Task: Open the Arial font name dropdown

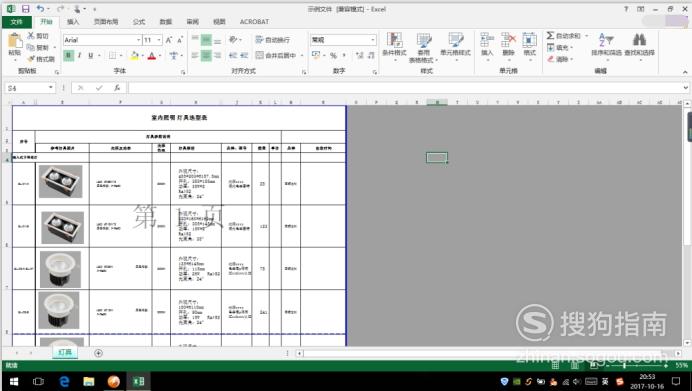Action: pyautogui.click(x=138, y=40)
